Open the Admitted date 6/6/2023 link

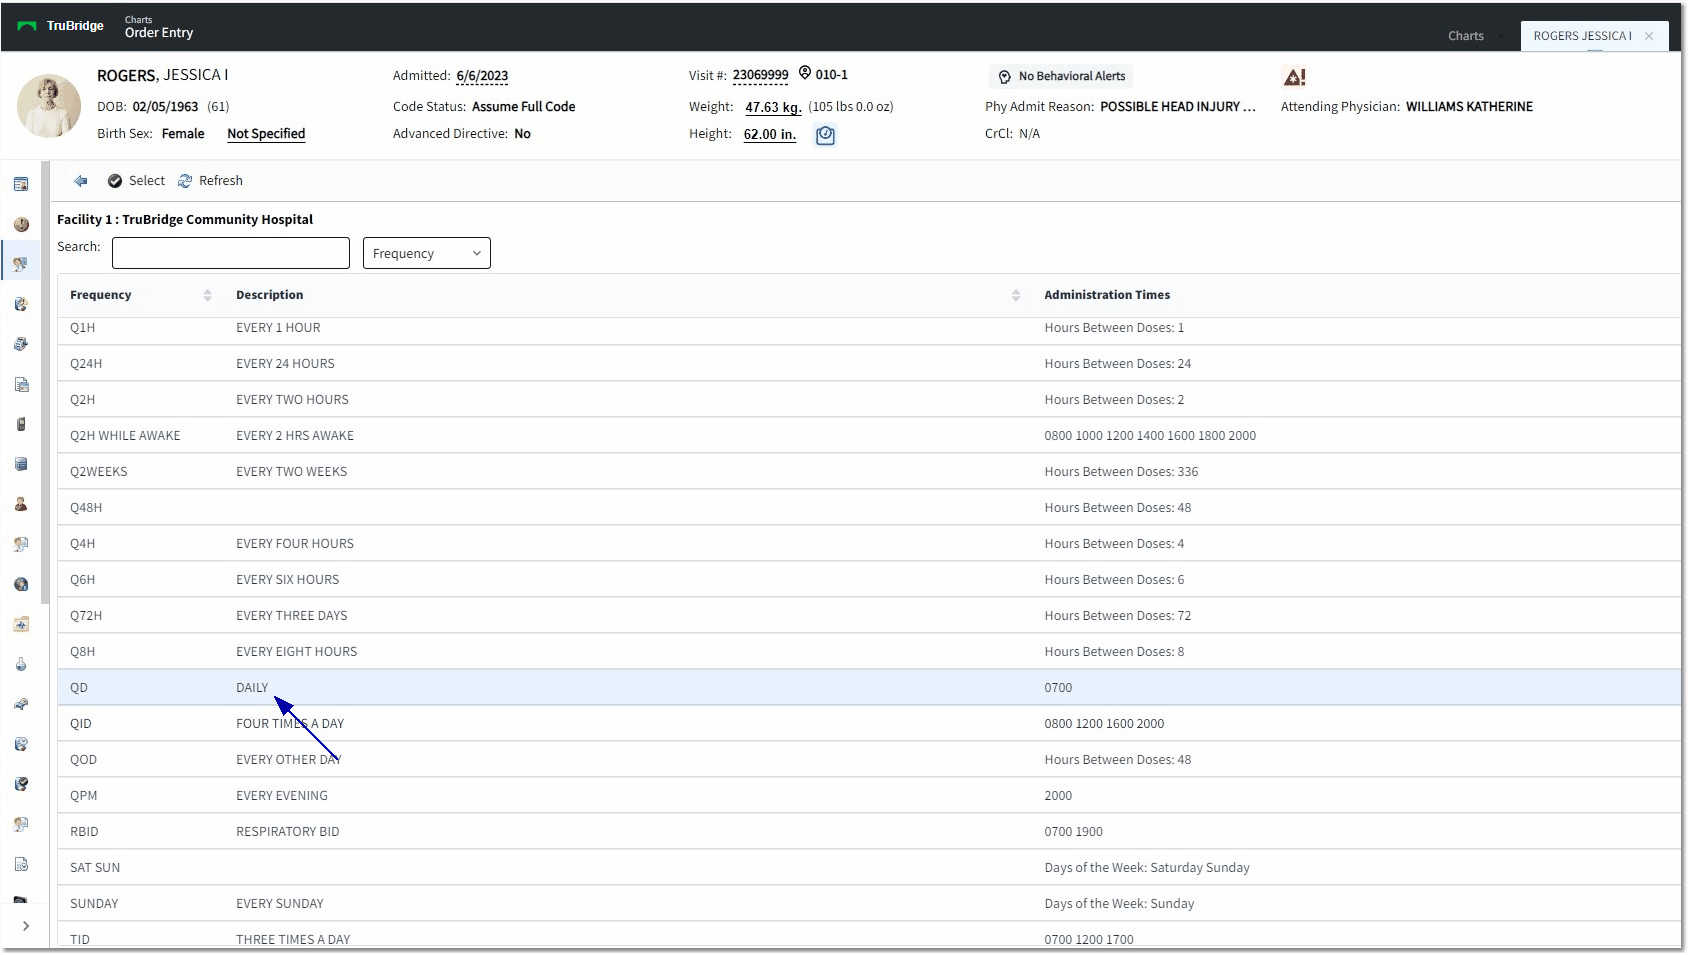482,76
